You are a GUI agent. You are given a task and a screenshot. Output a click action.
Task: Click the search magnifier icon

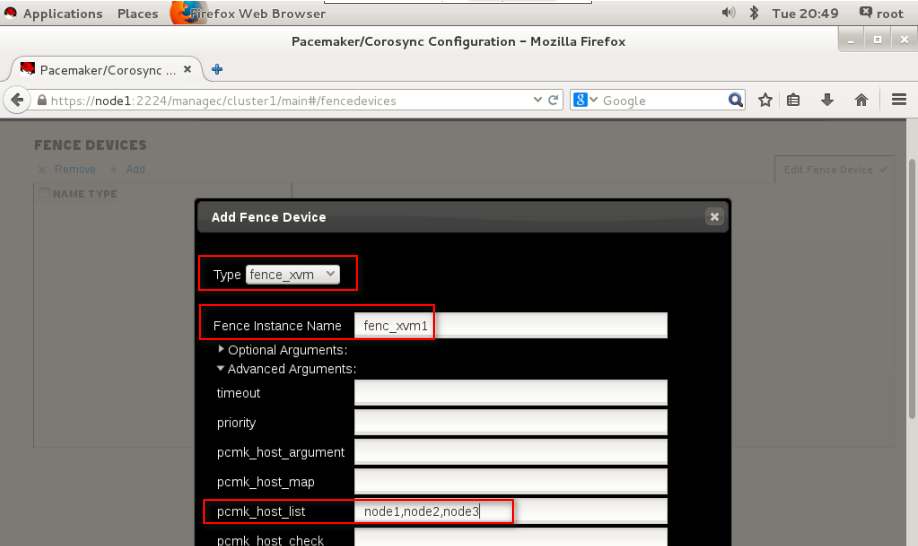tap(735, 100)
